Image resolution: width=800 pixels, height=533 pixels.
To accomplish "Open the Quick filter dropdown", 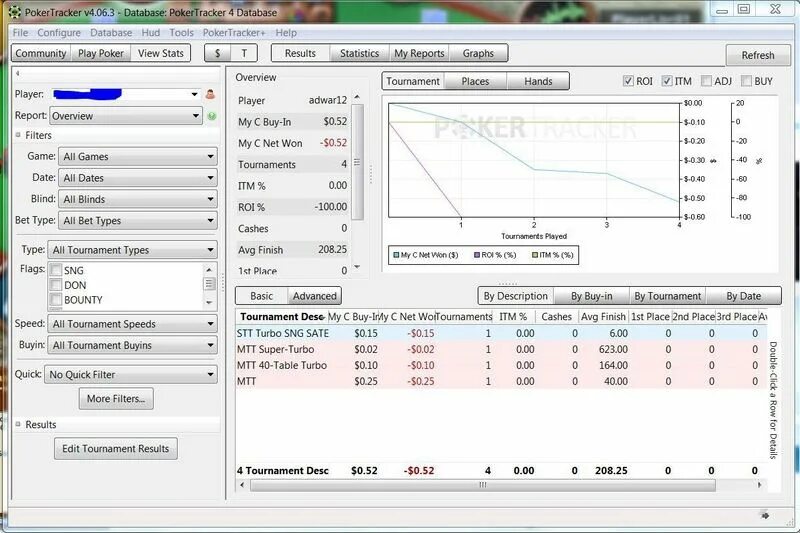I will pos(131,374).
